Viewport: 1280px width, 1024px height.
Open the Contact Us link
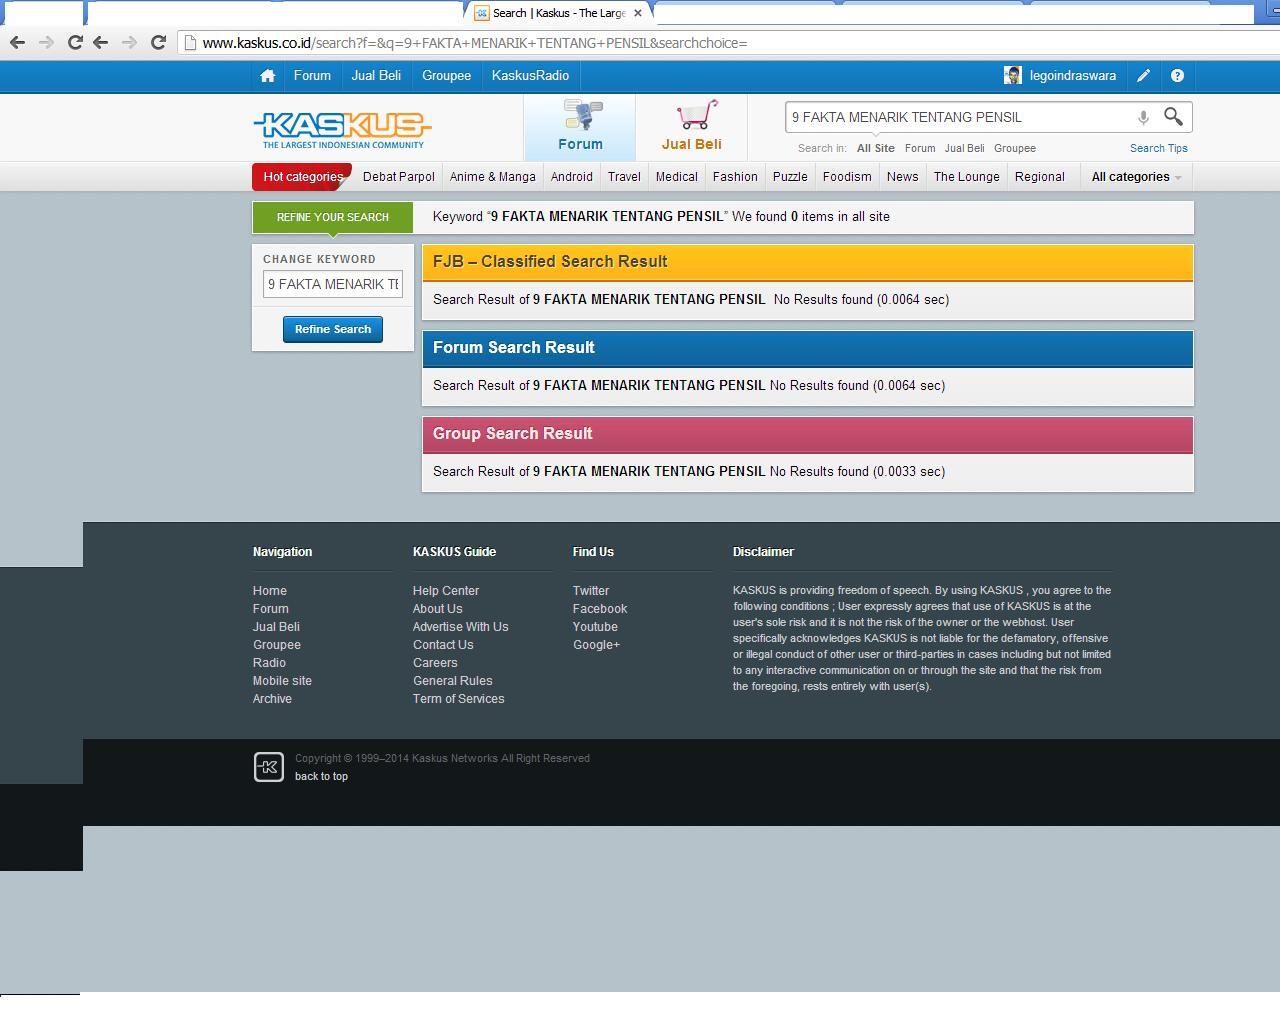[443, 645]
